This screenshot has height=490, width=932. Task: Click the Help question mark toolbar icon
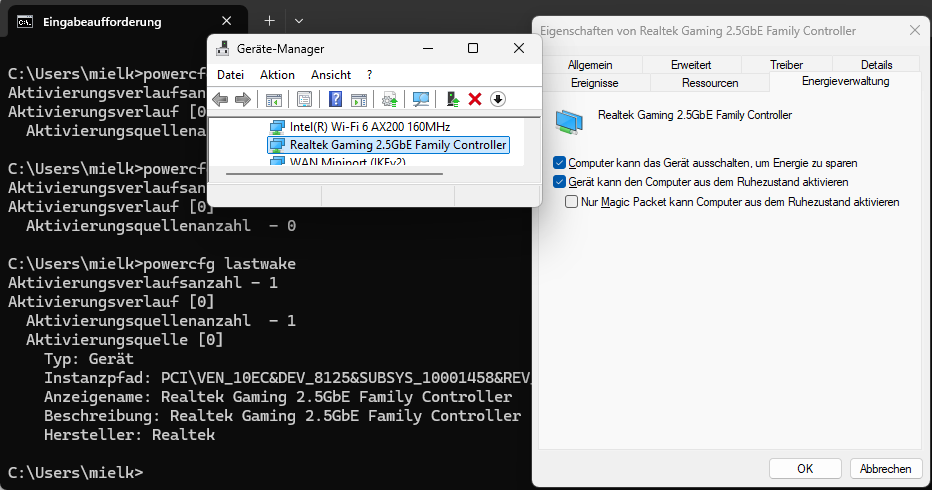(335, 99)
